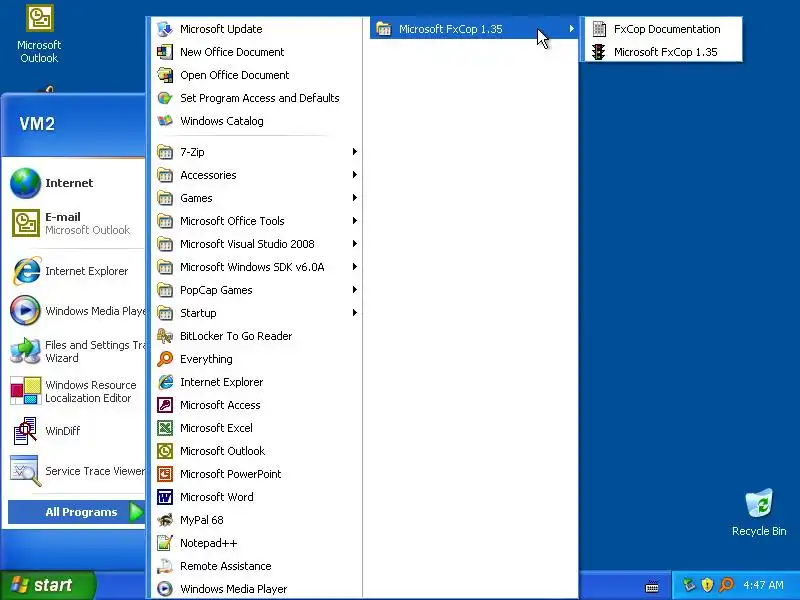Click the Microsoft FxCop 1.35 folder icon
This screenshot has height=600, width=800.
383,29
